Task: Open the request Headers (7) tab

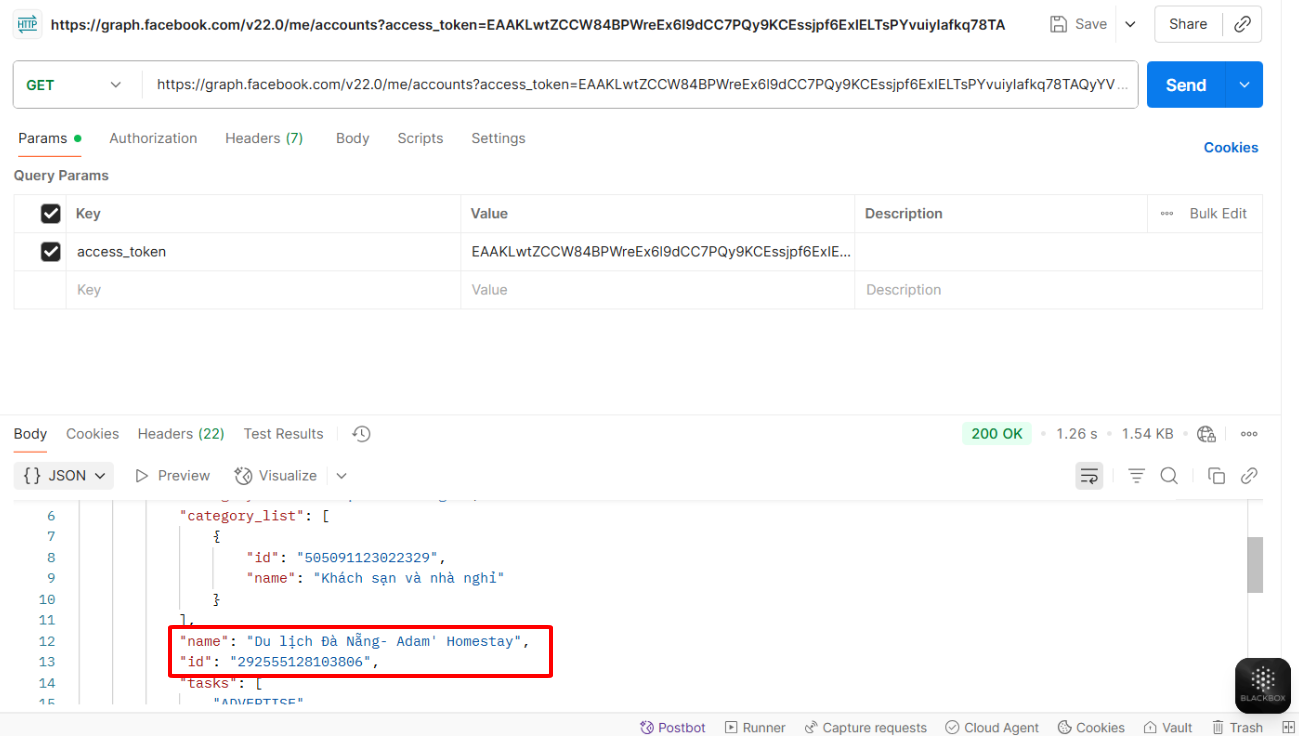Action: tap(264, 138)
